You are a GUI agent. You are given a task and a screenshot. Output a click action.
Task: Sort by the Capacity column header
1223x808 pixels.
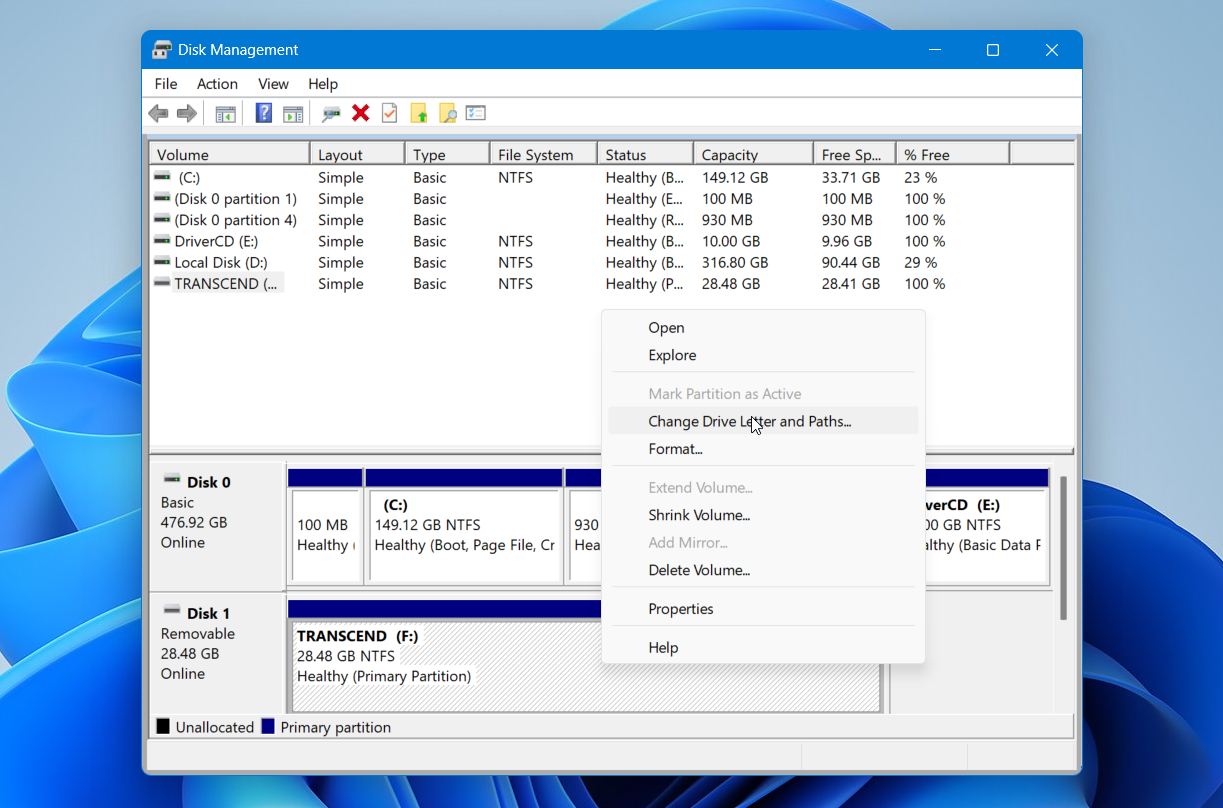tap(753, 154)
